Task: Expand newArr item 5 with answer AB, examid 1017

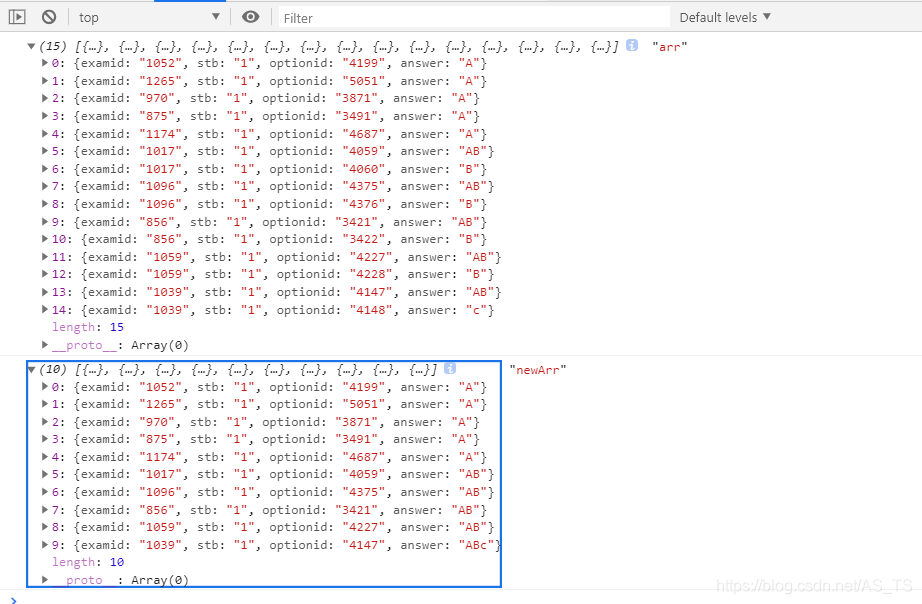Action: coord(45,473)
